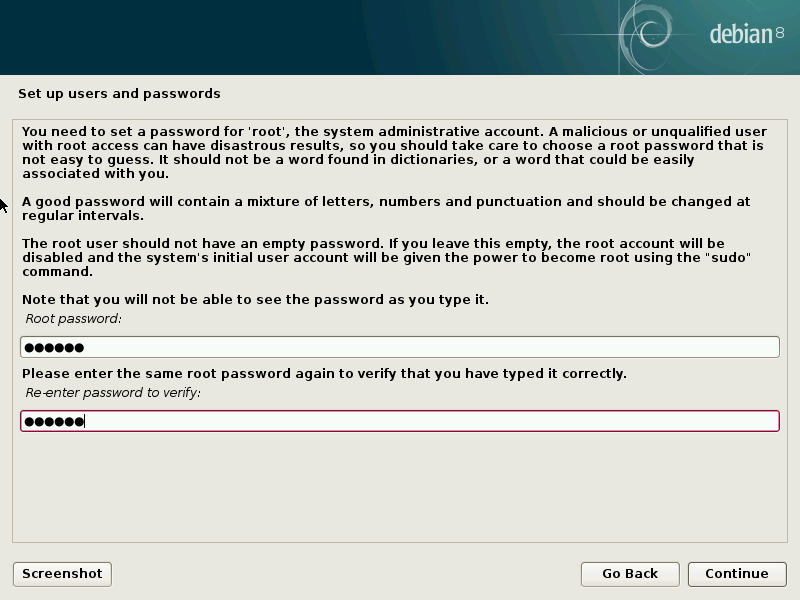This screenshot has height=600, width=800.
Task: Click the quoted "sudo" word in the description
Action: tap(729, 258)
